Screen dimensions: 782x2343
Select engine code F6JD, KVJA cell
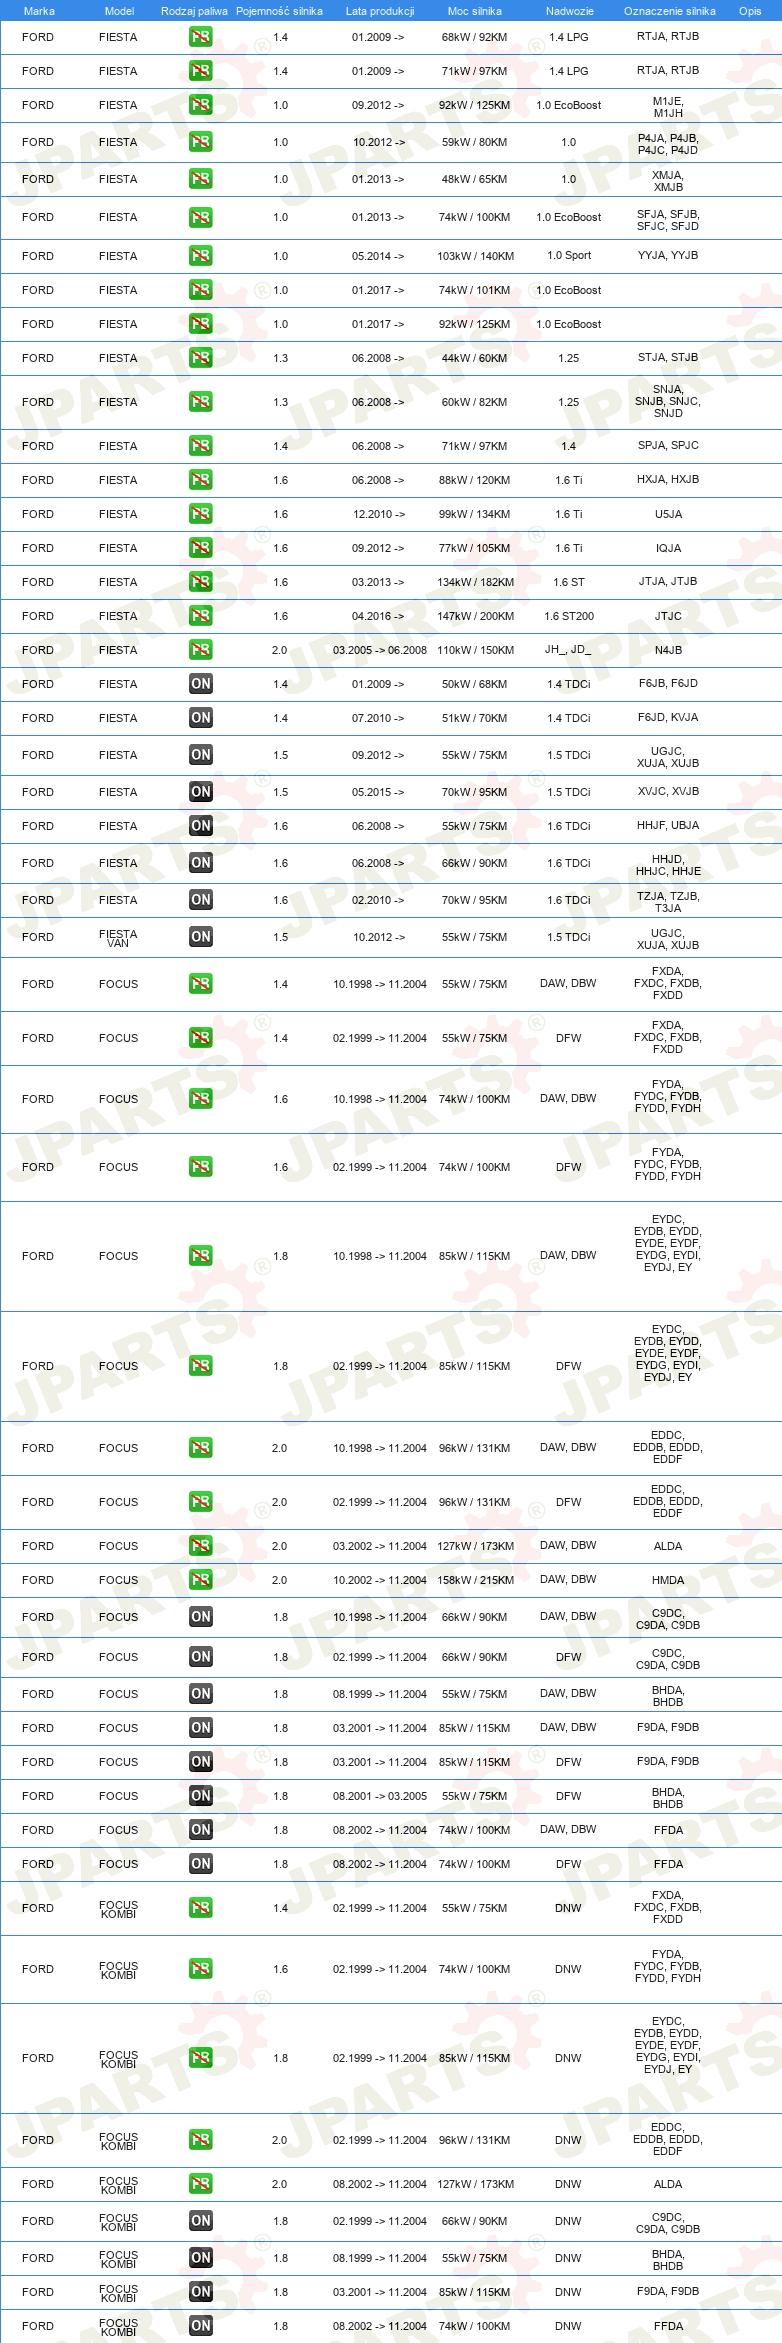(668, 717)
